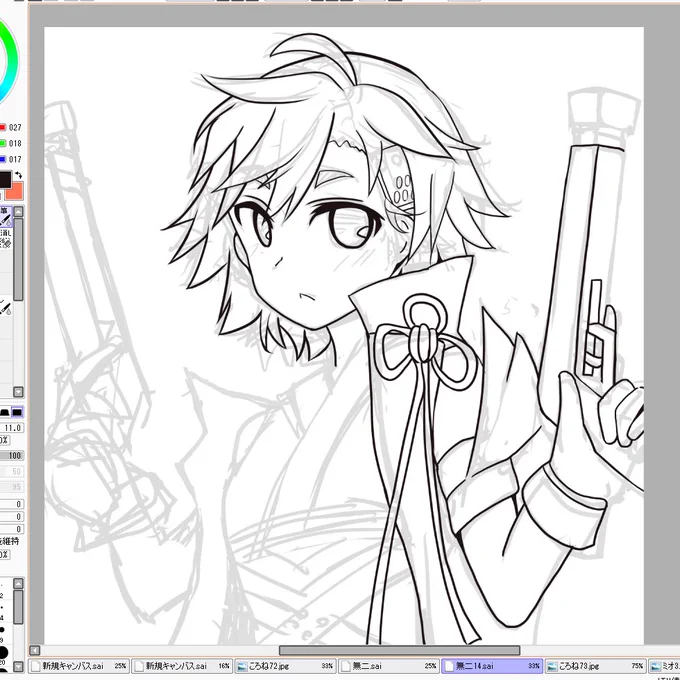
Task: Click the brush size list scrollbar thumb
Action: (x=18, y=607)
